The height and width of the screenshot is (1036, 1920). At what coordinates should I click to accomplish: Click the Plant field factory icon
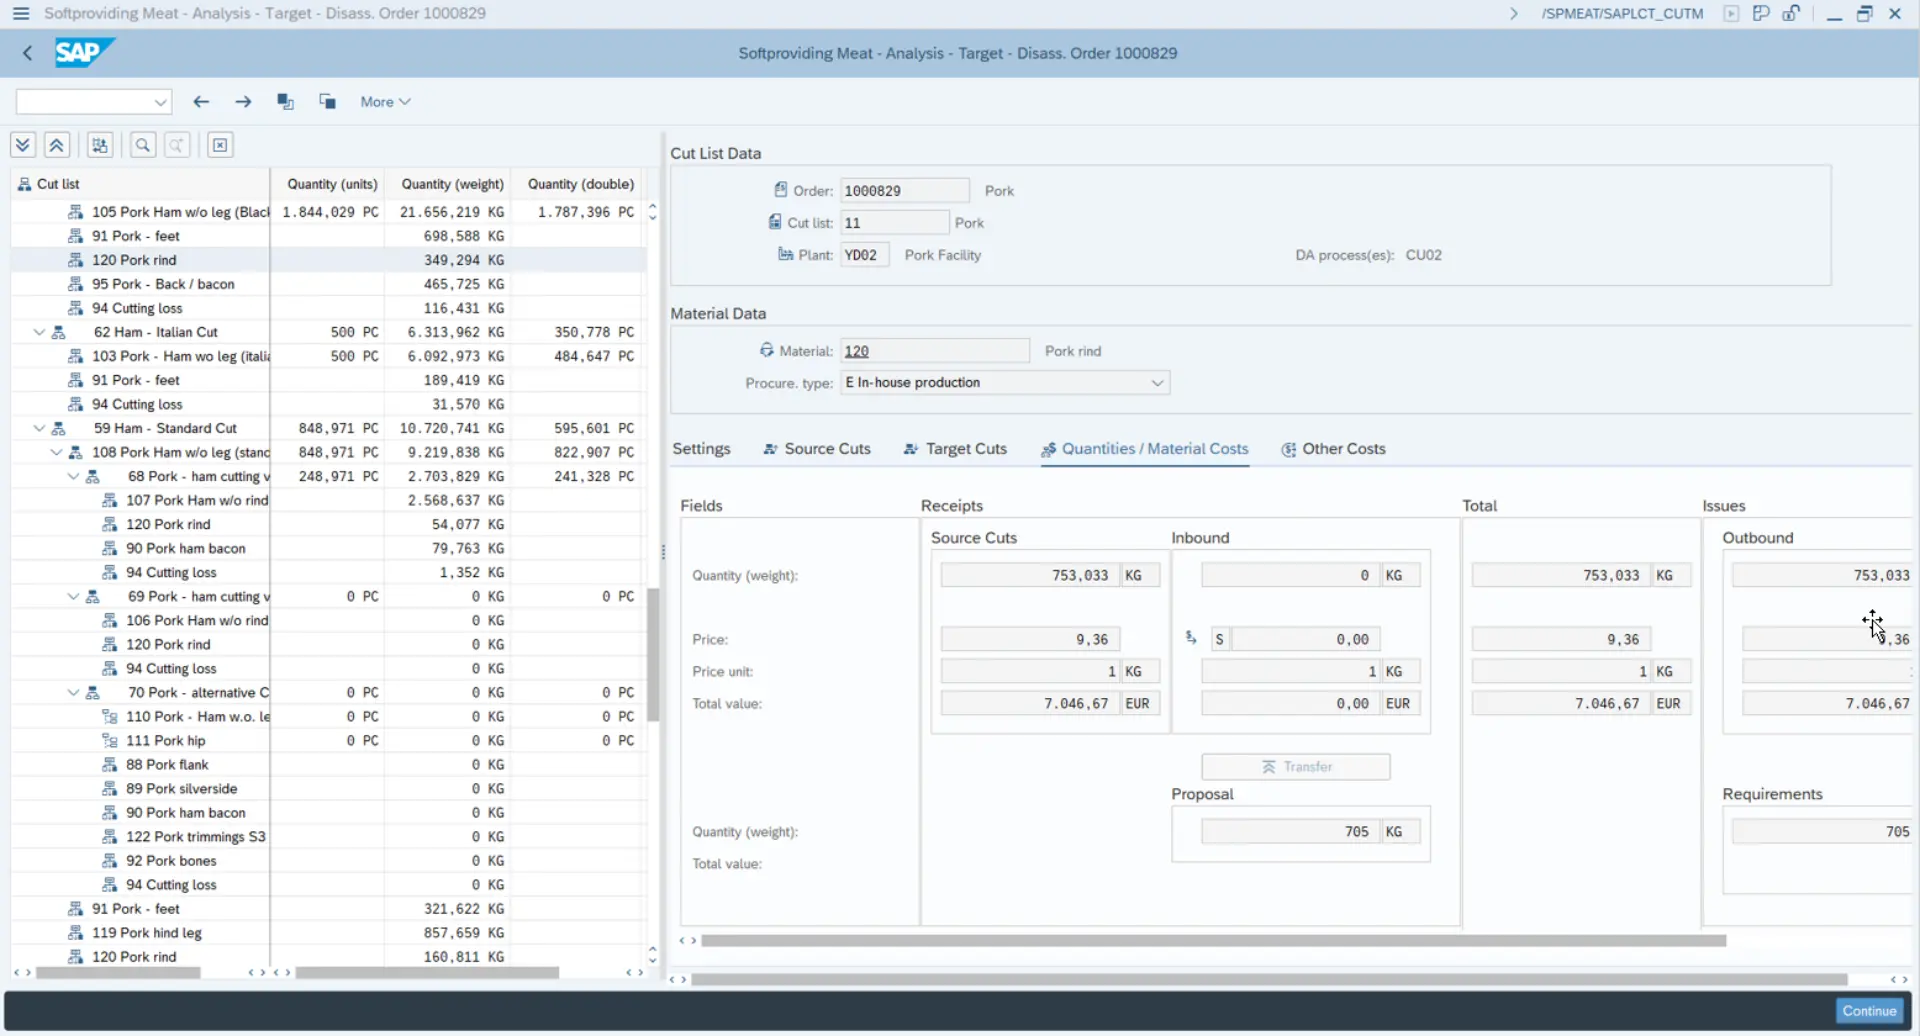(x=786, y=254)
